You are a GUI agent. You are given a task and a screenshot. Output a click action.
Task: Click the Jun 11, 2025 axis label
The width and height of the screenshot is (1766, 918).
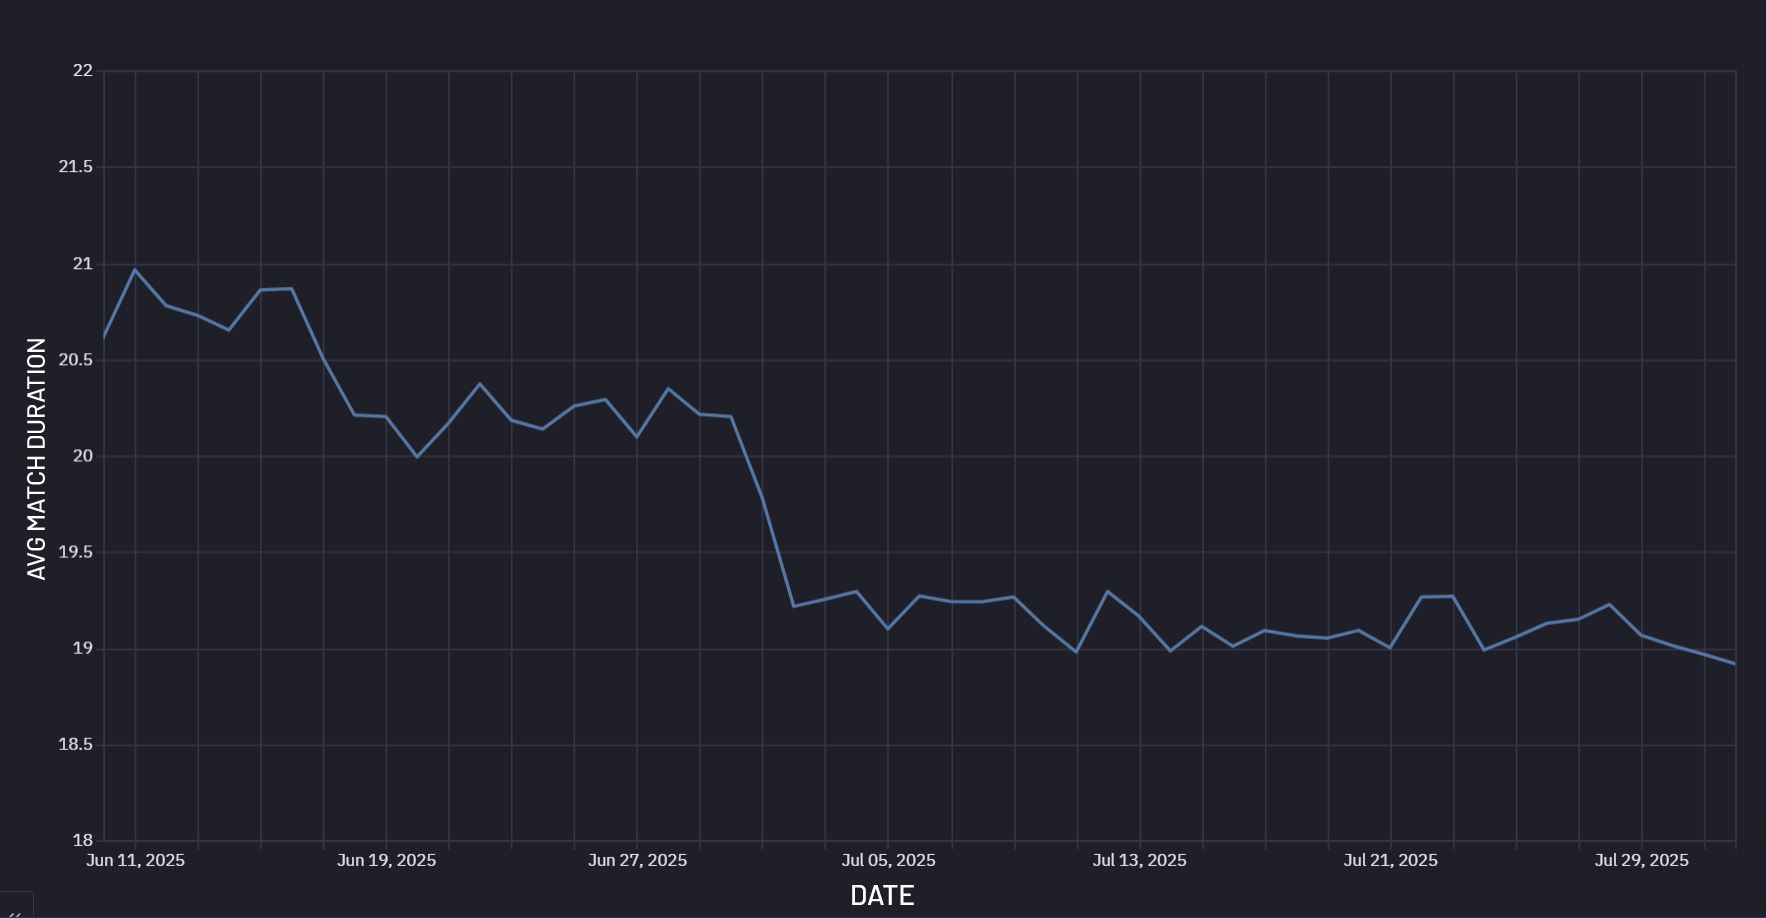coord(135,860)
